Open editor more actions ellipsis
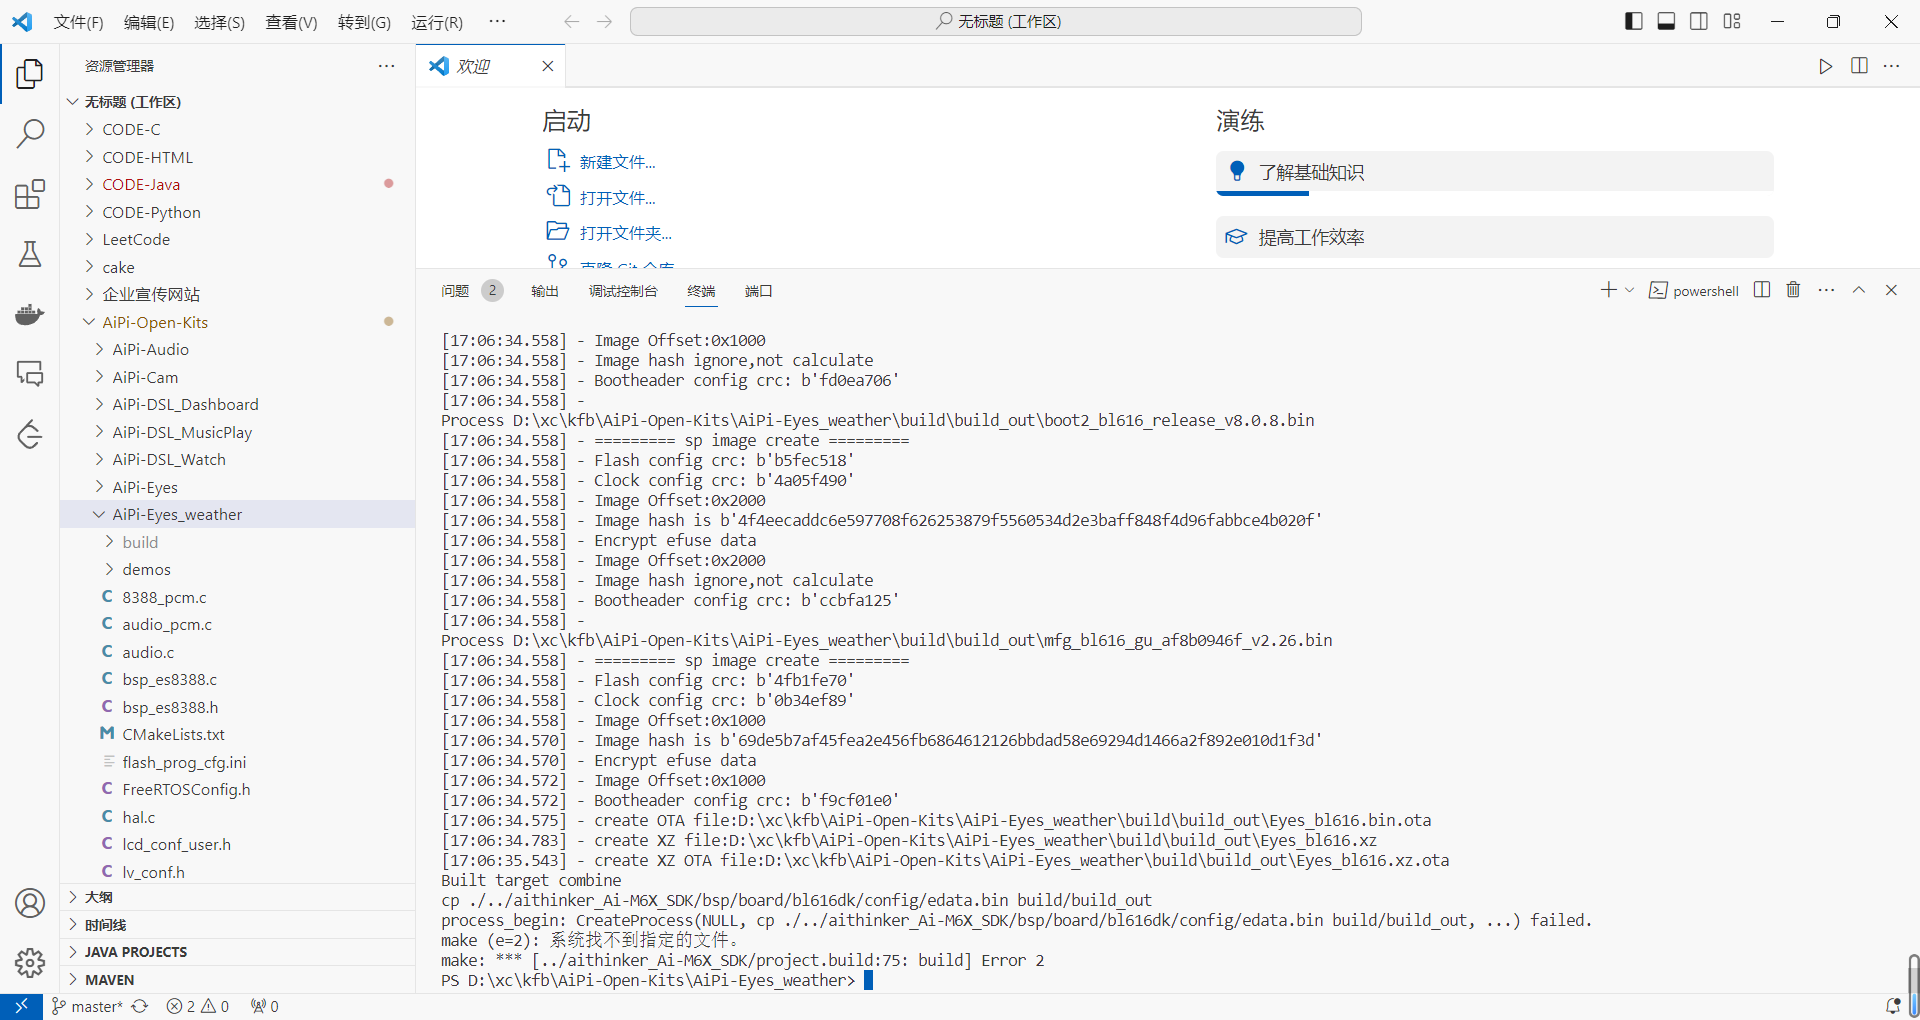 pyautogui.click(x=1891, y=66)
